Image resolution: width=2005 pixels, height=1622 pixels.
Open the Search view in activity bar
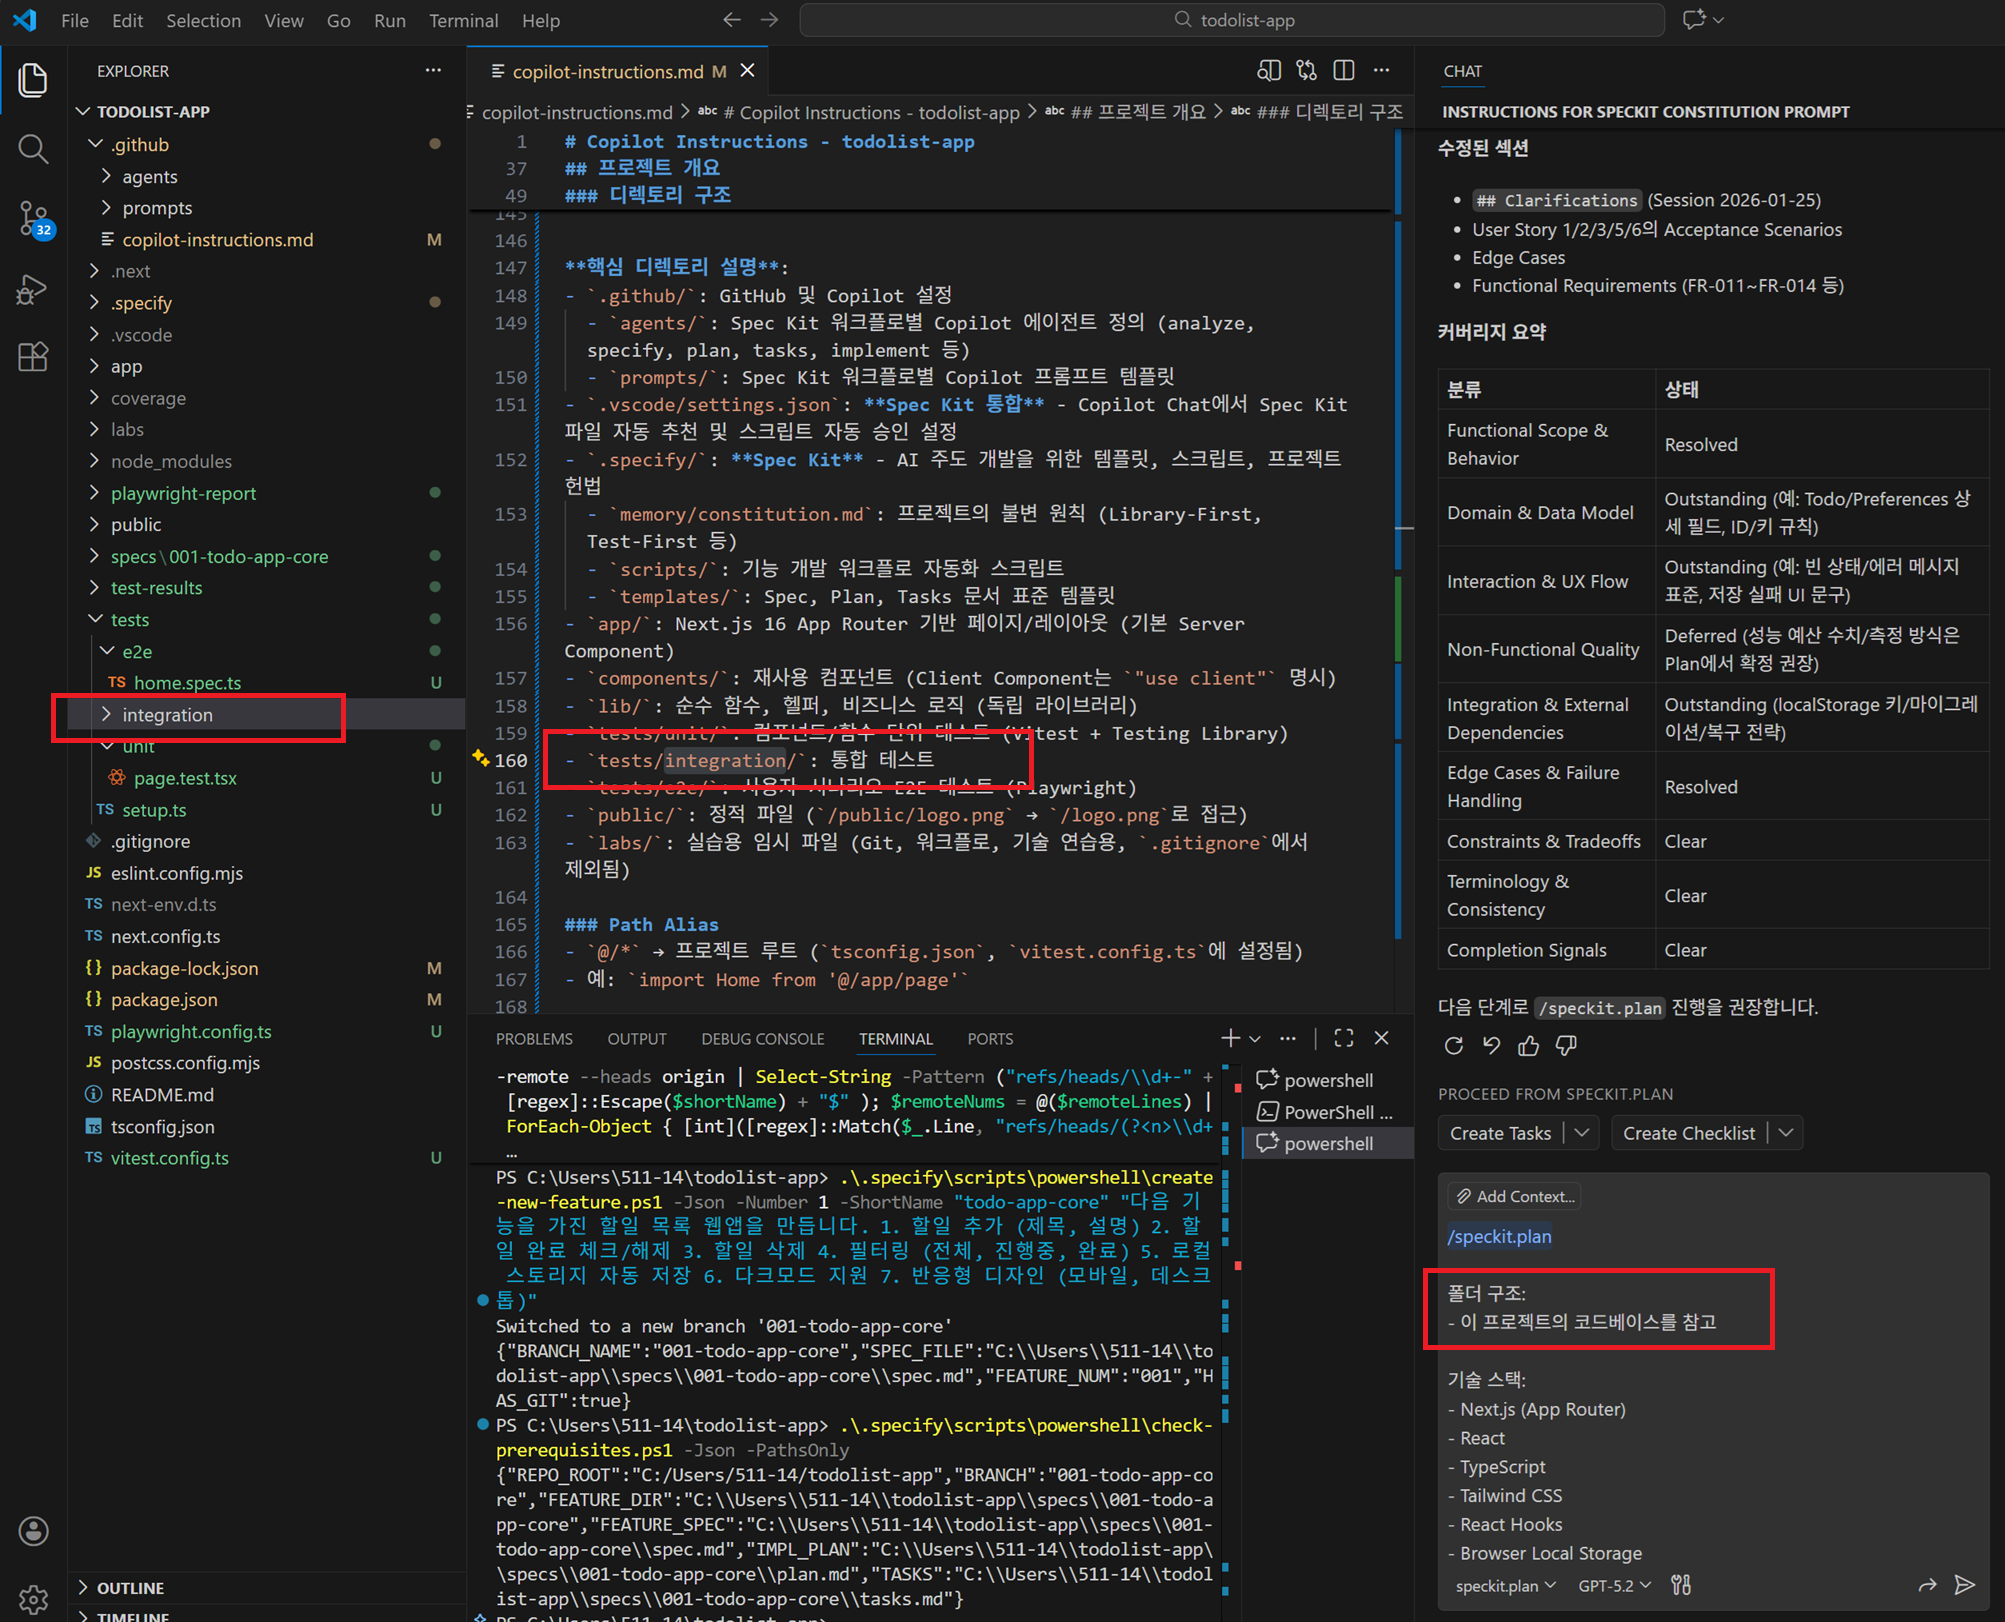pyautogui.click(x=33, y=149)
